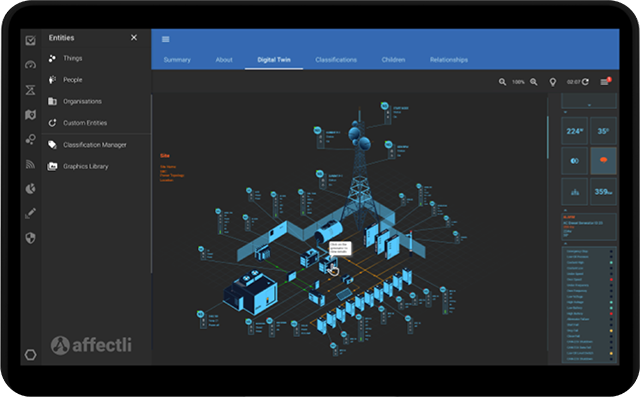
Task: Click the affectli logo
Action: tap(91, 345)
